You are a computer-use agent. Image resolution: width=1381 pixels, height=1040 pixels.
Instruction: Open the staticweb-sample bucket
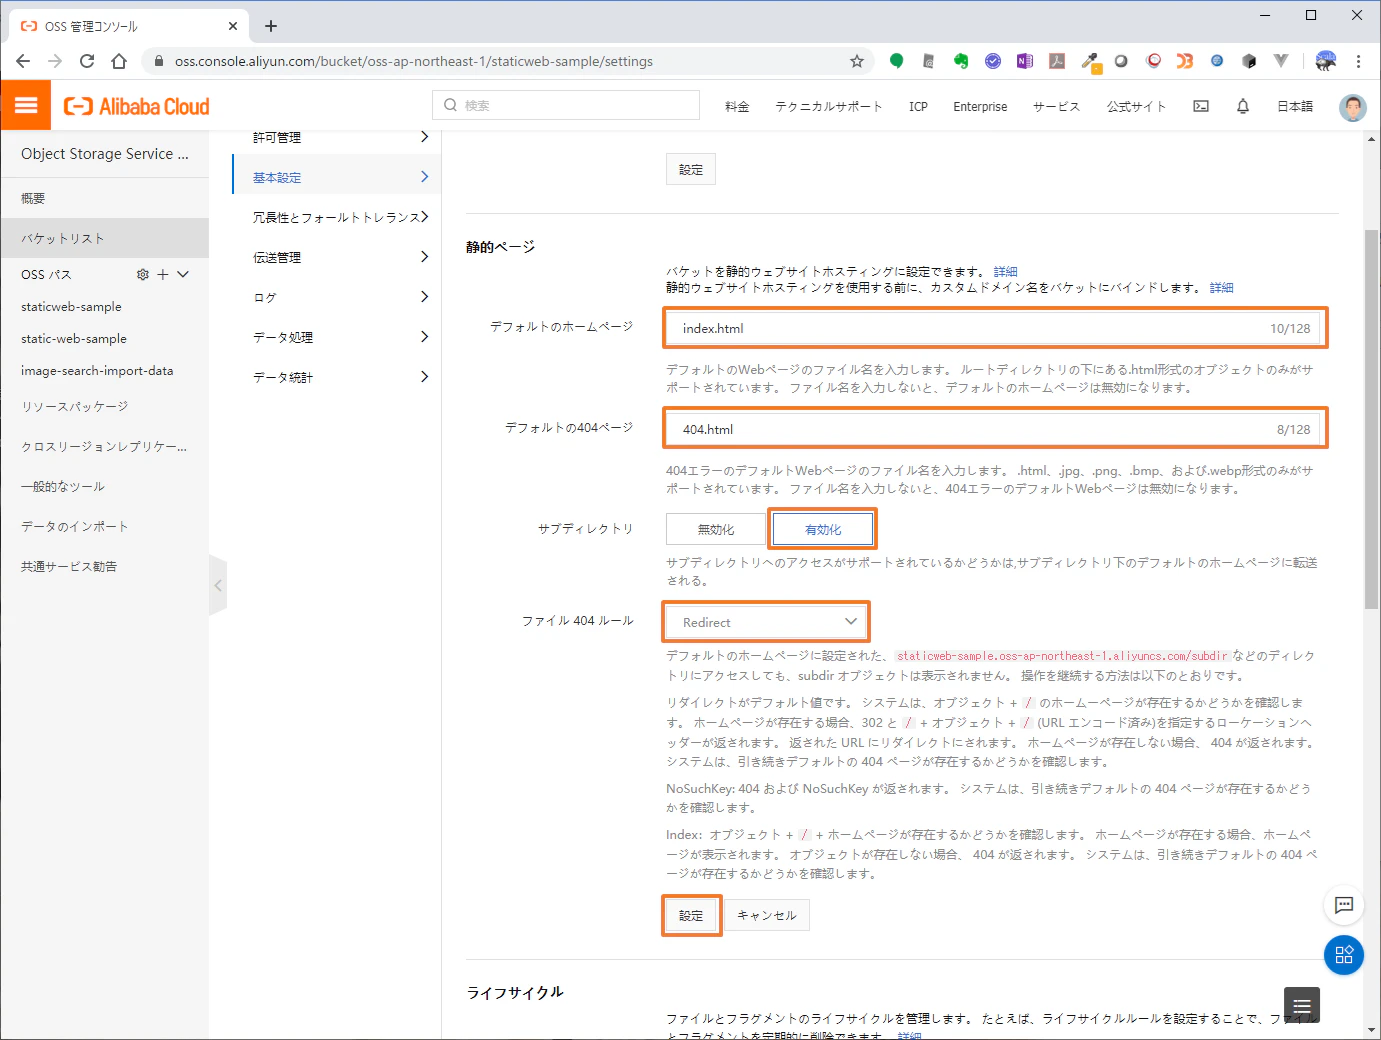[x=71, y=307]
